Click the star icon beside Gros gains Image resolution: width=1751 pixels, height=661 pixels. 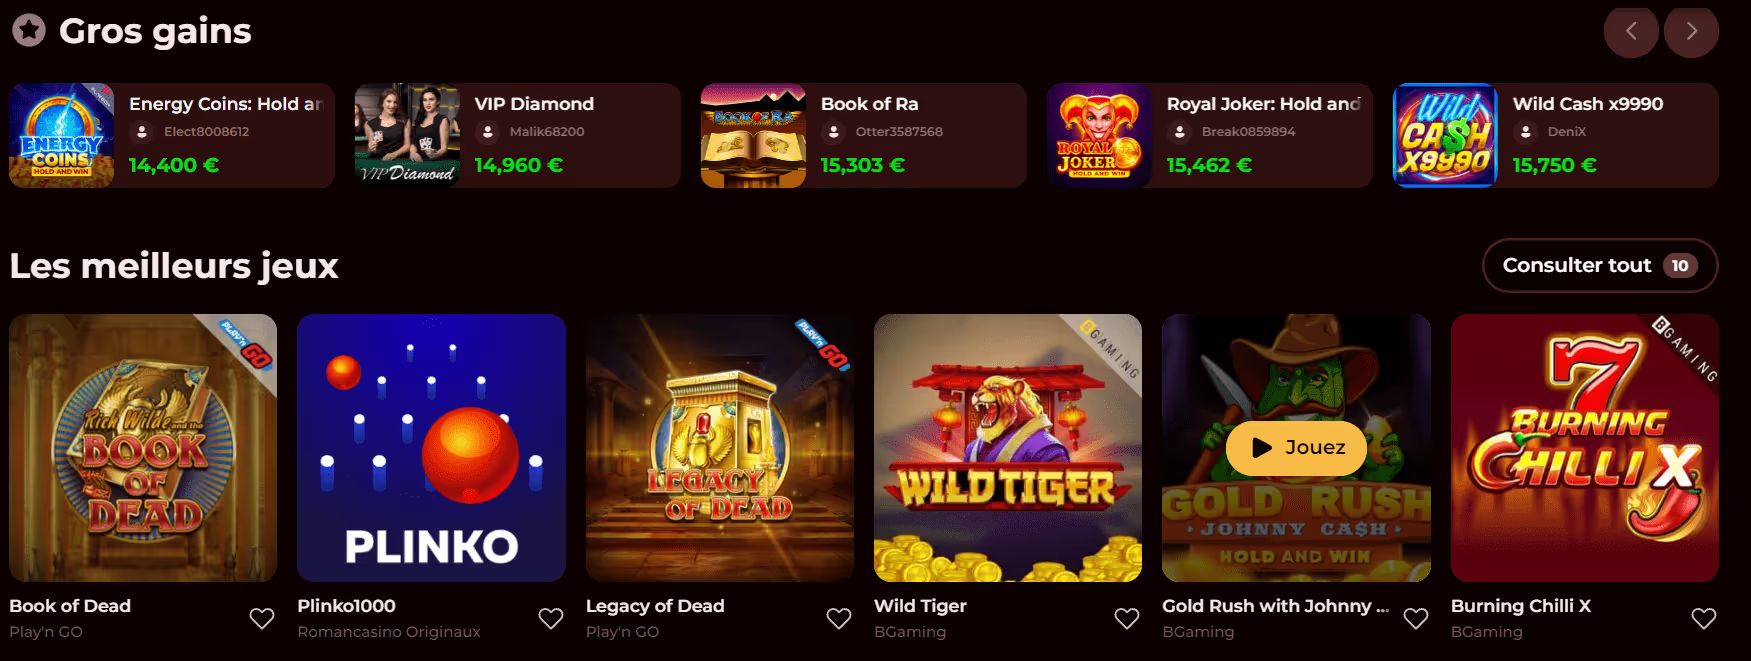29,31
